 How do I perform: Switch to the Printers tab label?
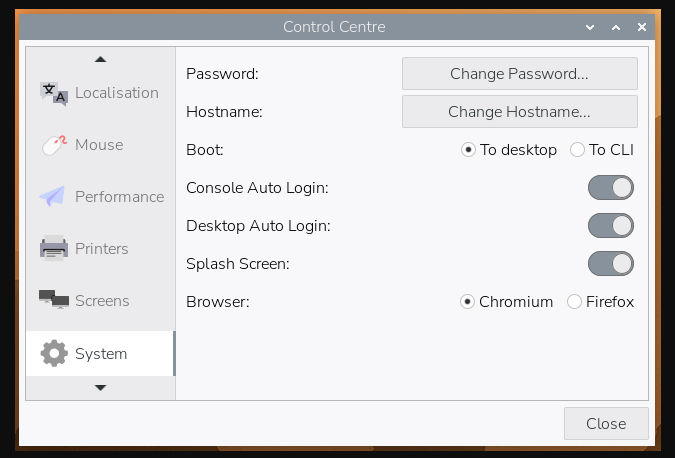click(101, 249)
